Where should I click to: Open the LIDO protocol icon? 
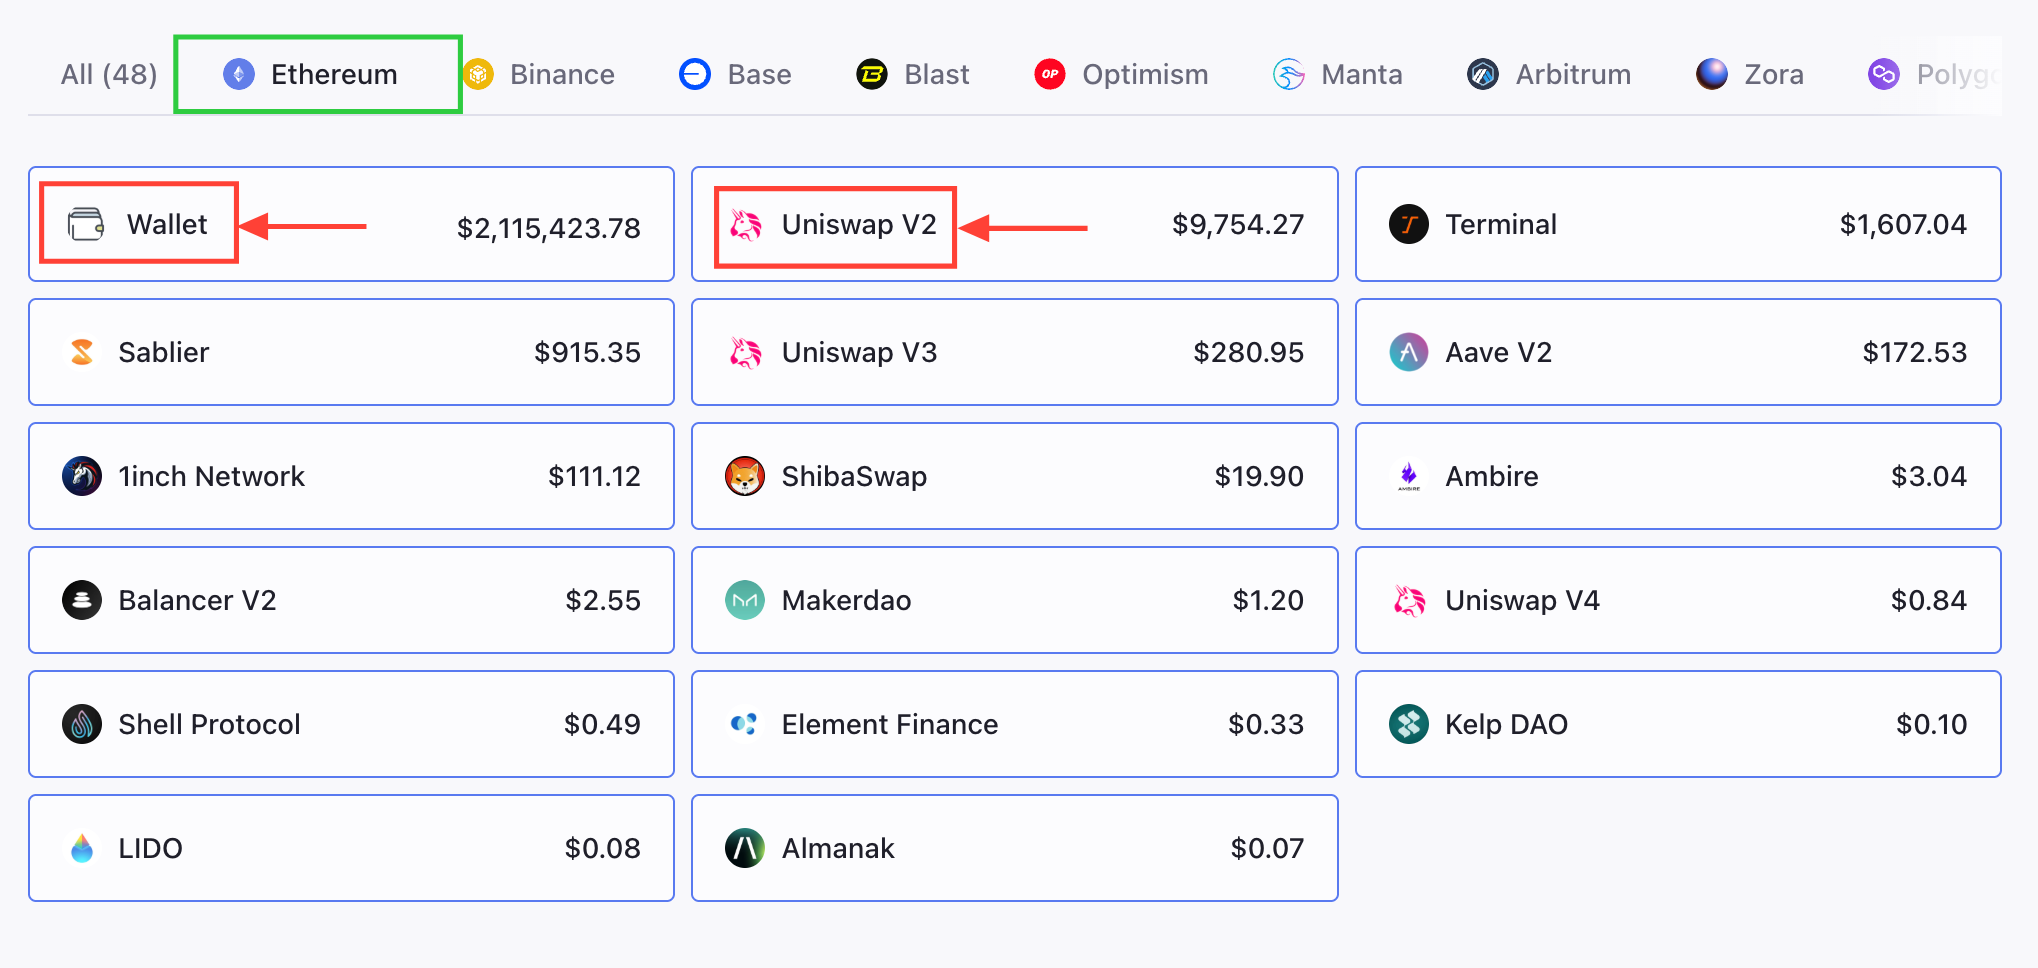tap(82, 848)
